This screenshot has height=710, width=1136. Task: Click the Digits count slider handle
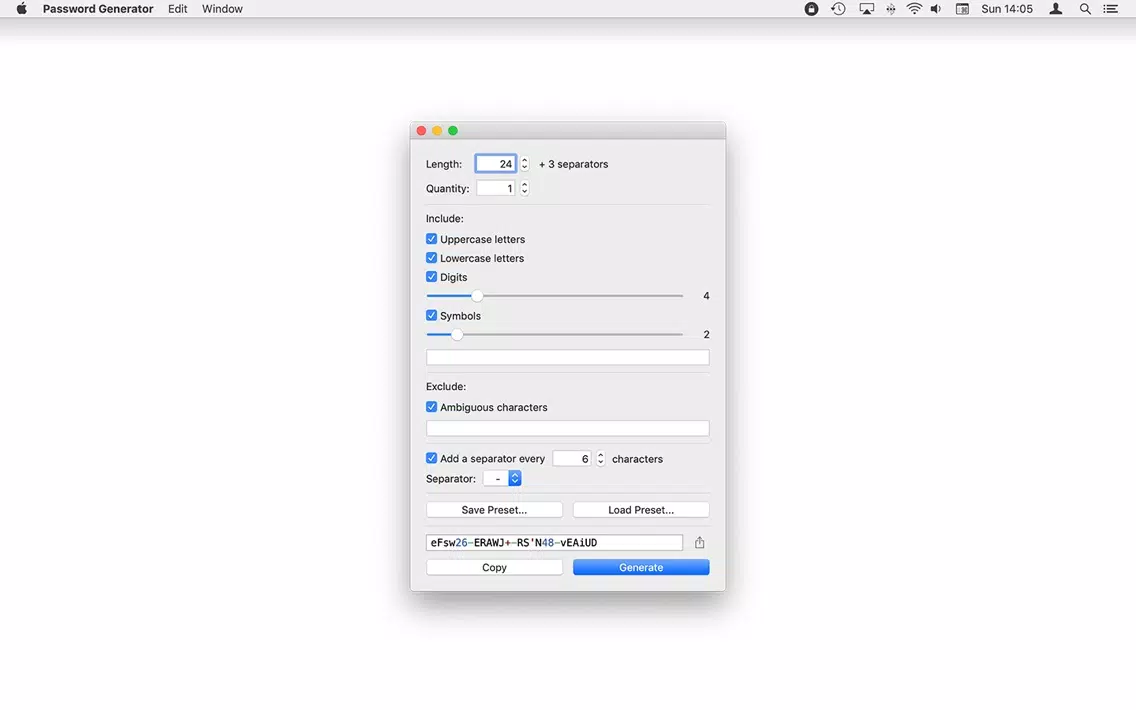tap(477, 296)
